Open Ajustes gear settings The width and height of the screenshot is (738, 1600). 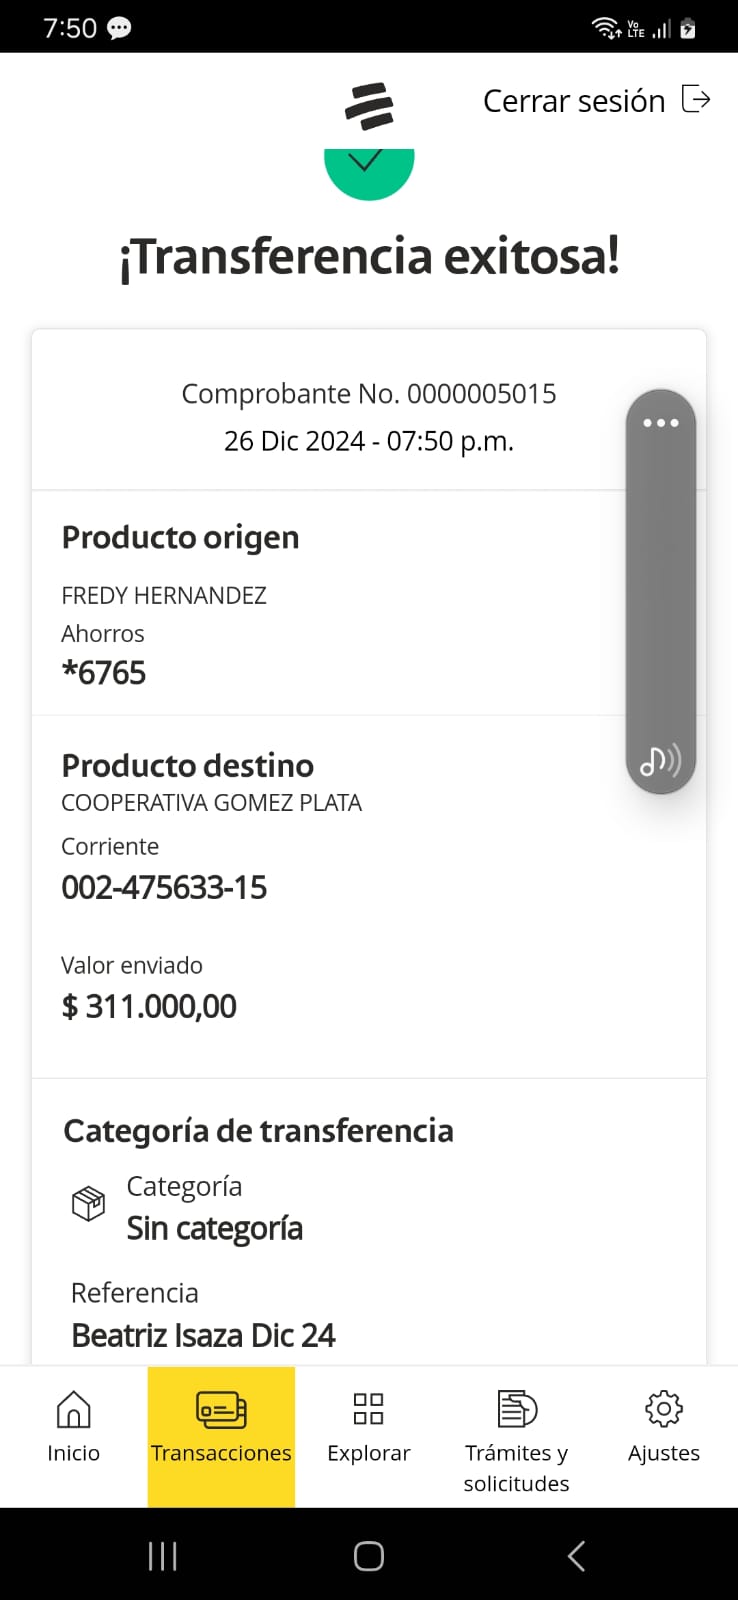coord(664,1427)
